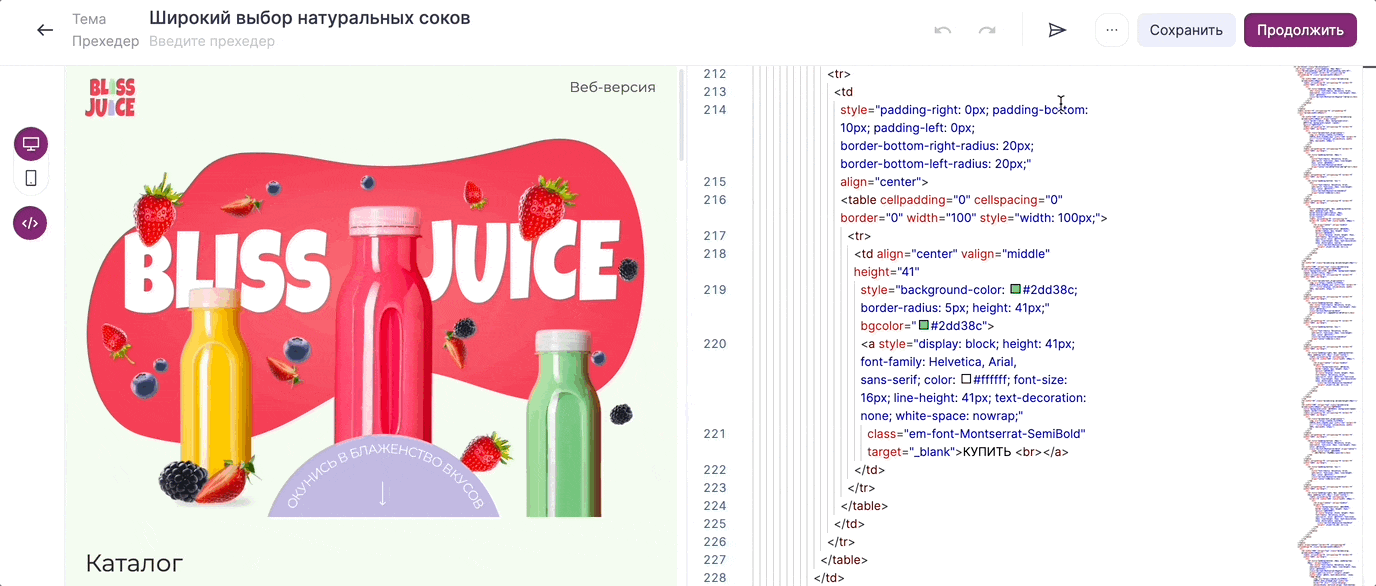Click the Каталог heading in preview
The width and height of the screenshot is (1376, 586).
click(x=135, y=562)
